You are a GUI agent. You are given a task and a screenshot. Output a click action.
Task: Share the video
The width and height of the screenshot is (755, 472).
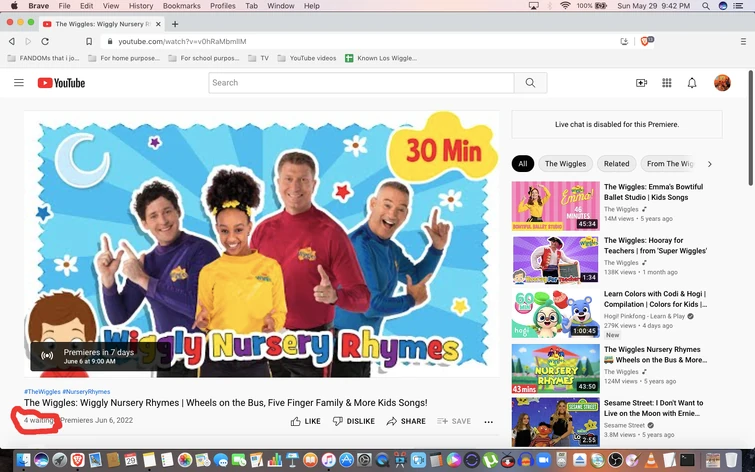[x=406, y=421]
